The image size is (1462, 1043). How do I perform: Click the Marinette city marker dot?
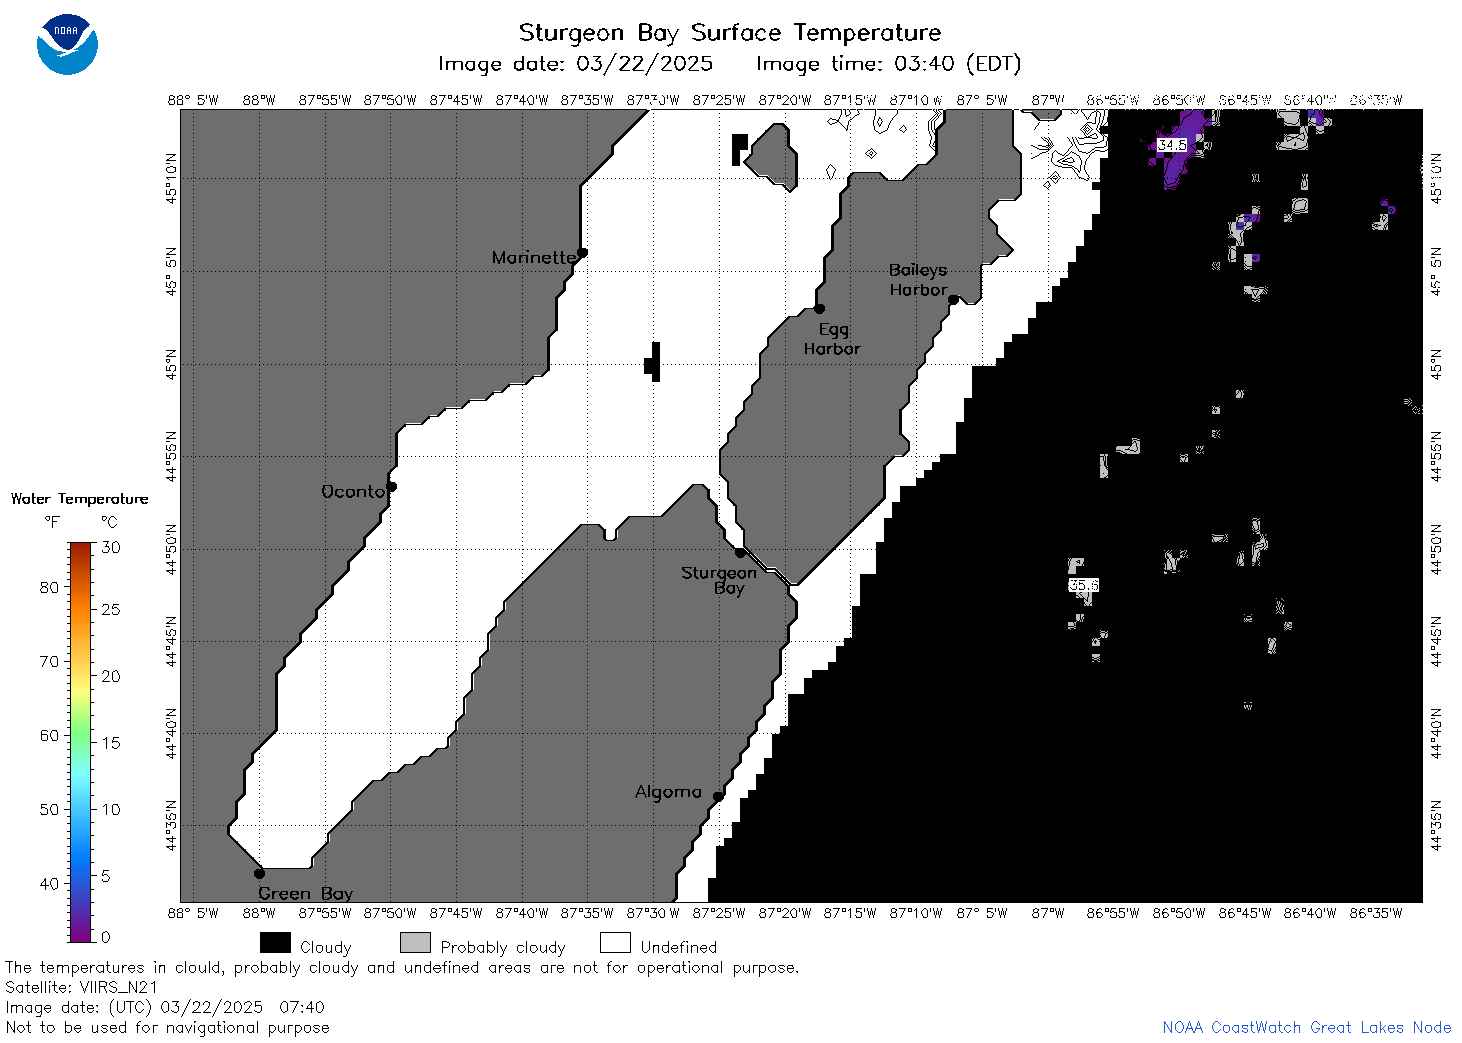(x=582, y=252)
